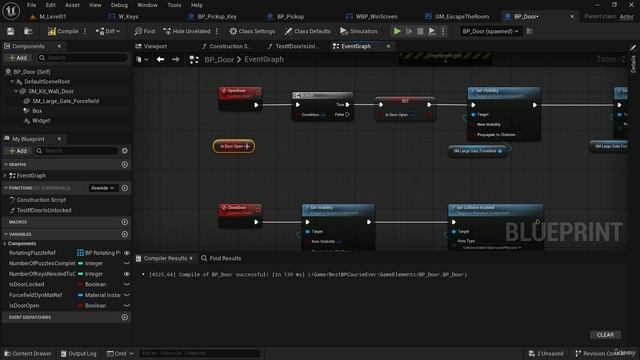Open Class Settings

pos(252,31)
